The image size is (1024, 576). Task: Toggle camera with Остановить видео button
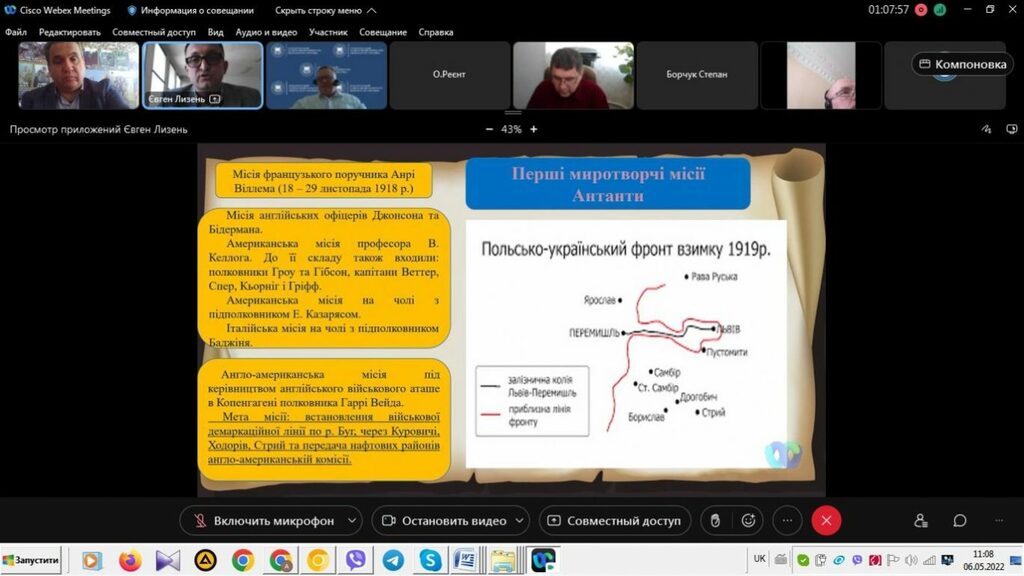(442, 521)
